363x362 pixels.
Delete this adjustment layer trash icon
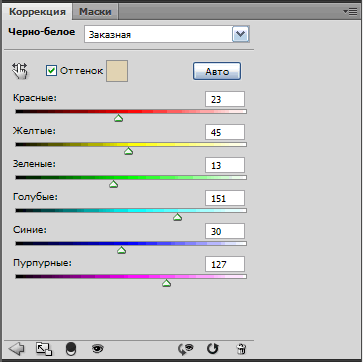[x=241, y=349]
